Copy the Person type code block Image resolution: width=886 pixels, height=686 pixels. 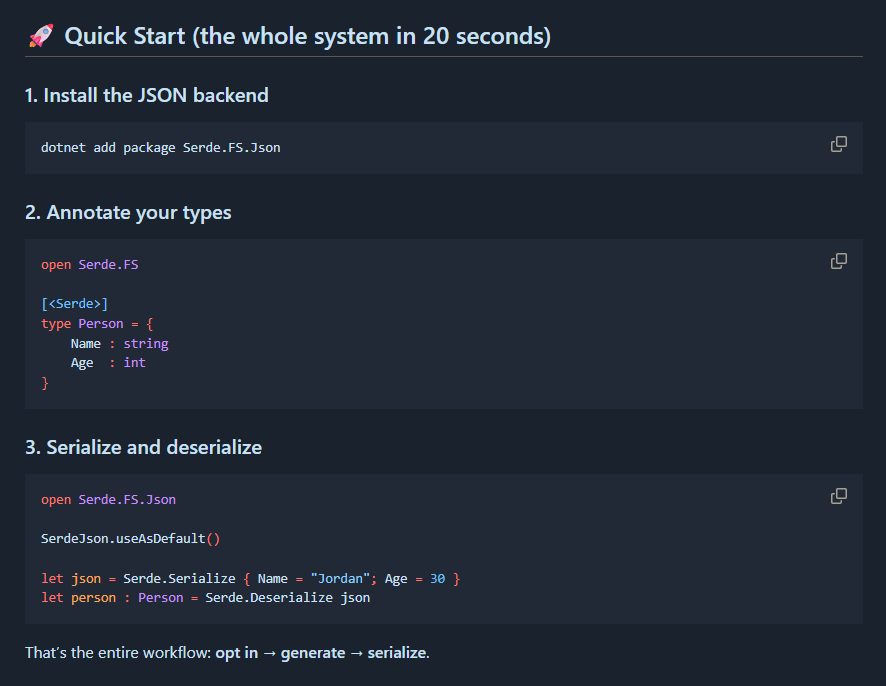tap(839, 261)
